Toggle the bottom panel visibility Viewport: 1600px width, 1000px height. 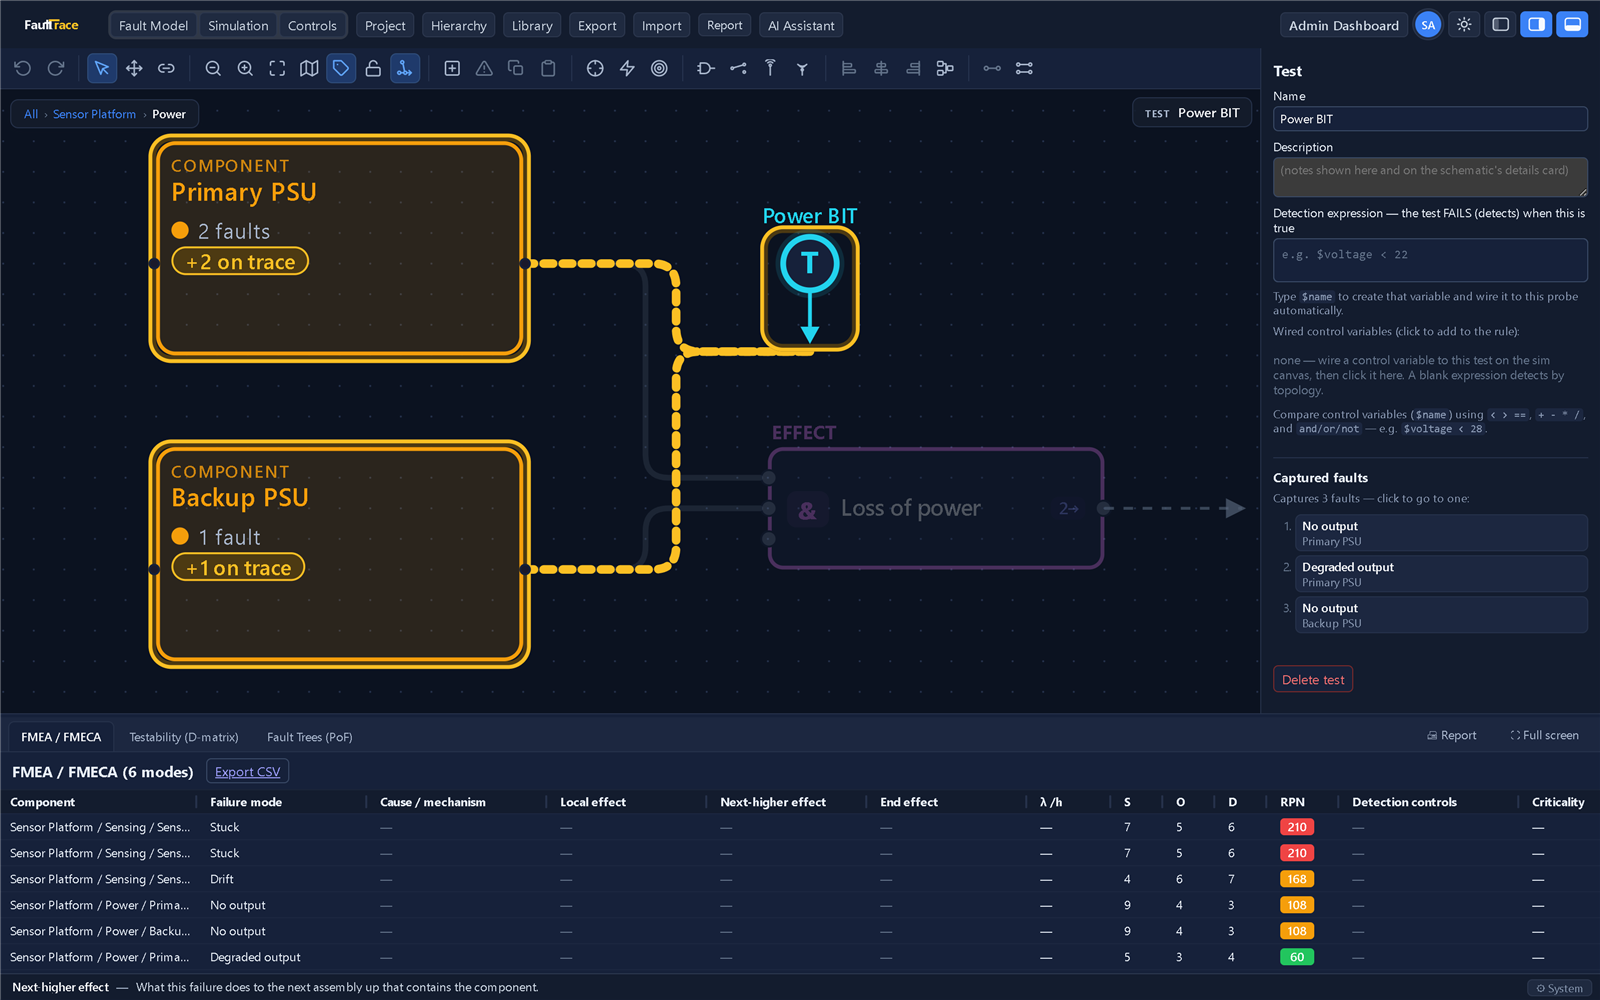coord(1573,25)
